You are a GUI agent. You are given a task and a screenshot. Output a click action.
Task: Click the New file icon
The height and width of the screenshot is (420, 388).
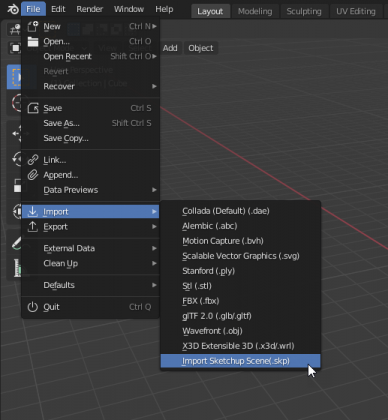pyautogui.click(x=33, y=26)
